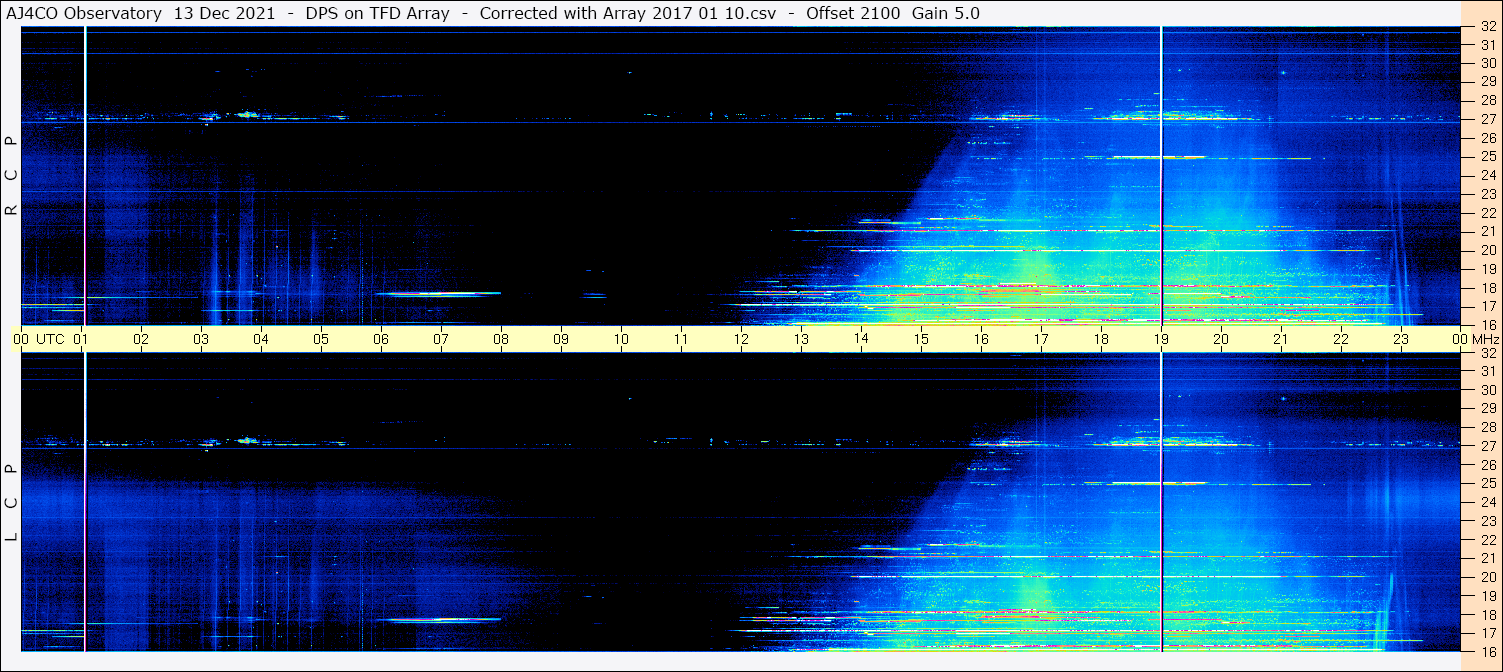Click the 23 MHz label of RCP panel

pos(1487,194)
